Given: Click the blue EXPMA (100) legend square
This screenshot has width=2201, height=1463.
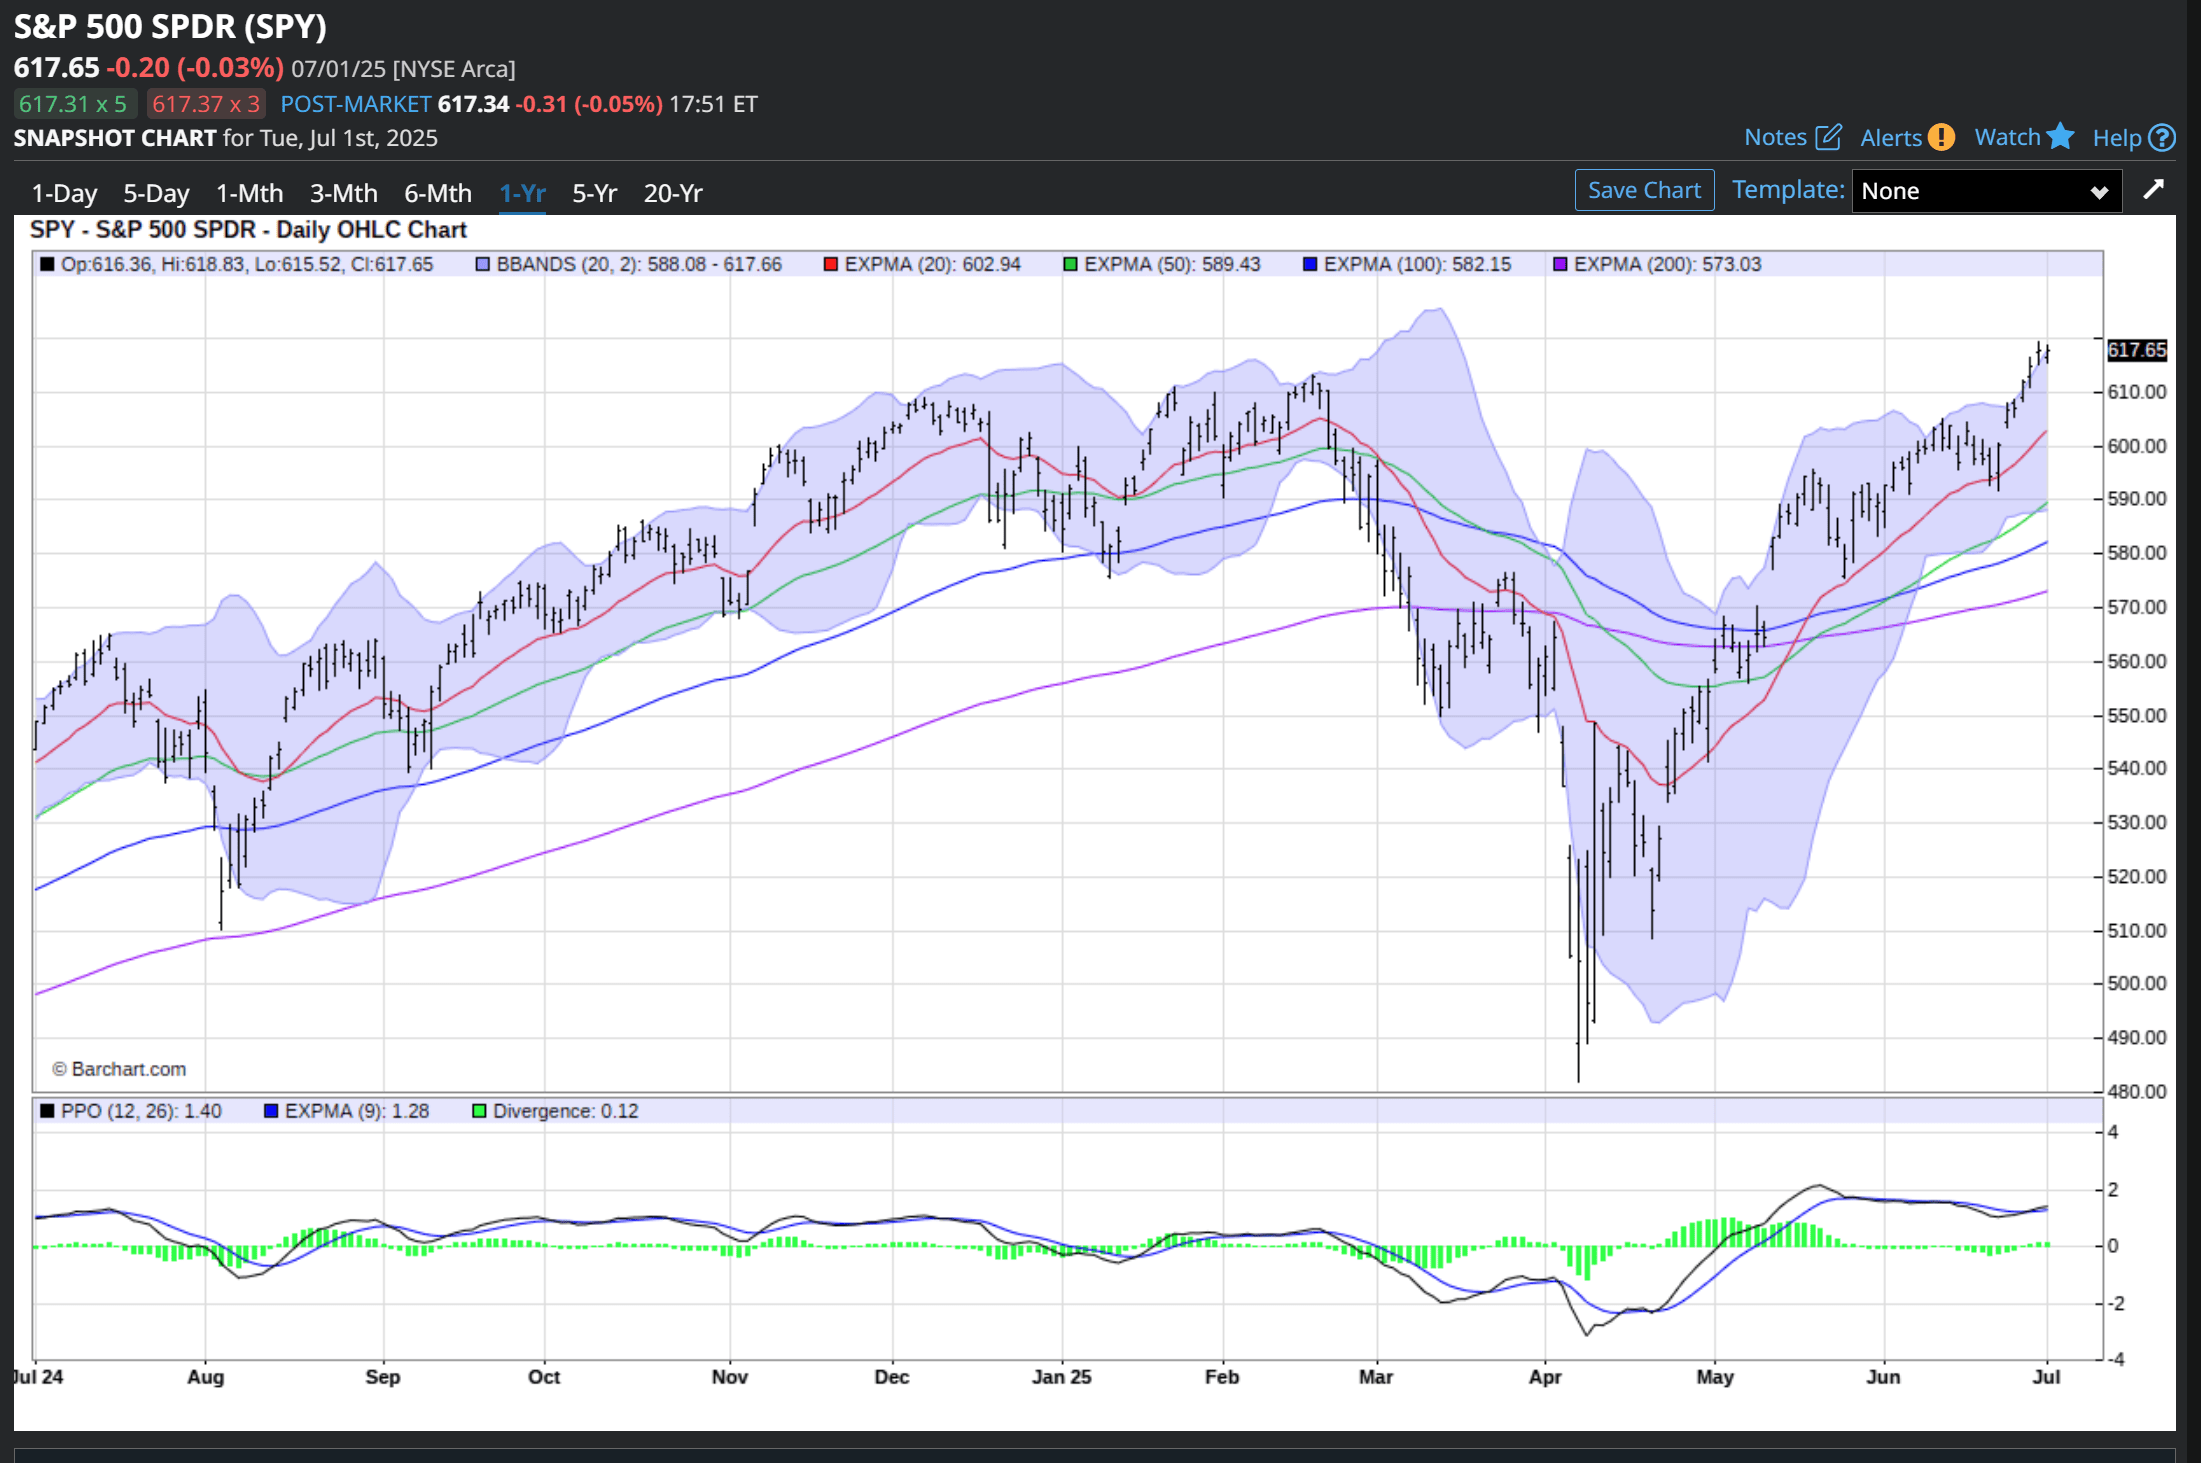Looking at the screenshot, I should [x=1310, y=264].
